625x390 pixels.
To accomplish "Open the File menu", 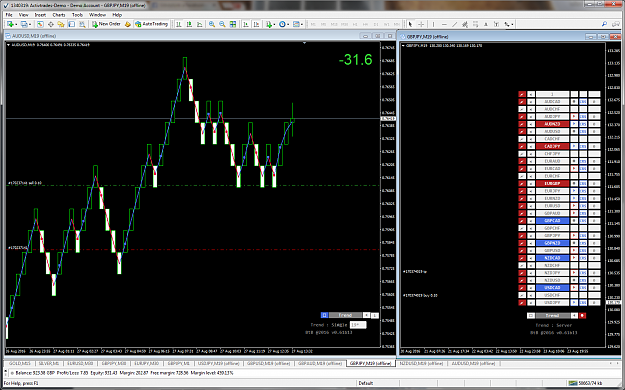I will [x=9, y=15].
